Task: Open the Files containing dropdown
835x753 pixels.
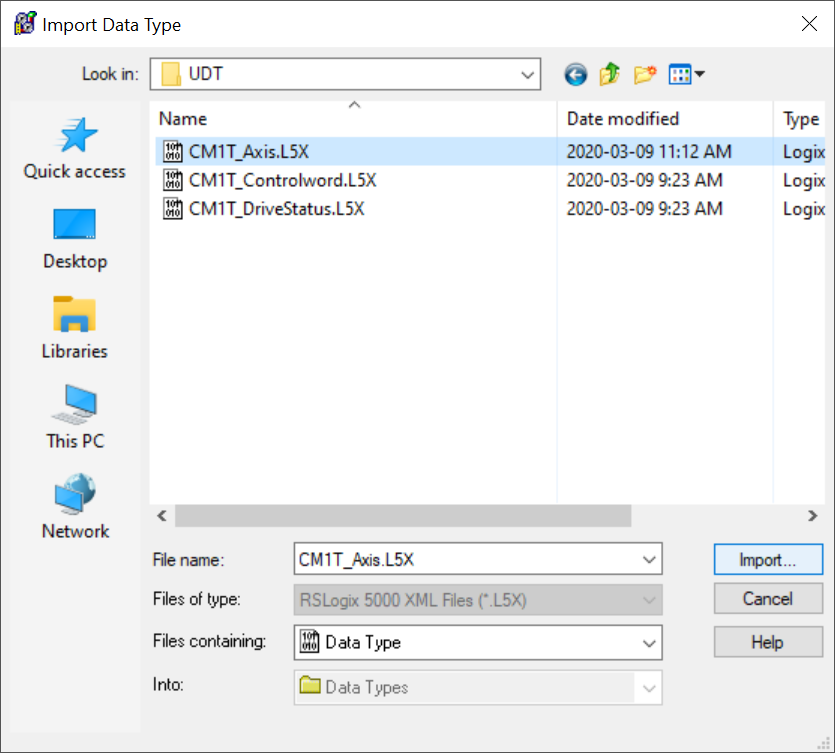Action: (649, 643)
